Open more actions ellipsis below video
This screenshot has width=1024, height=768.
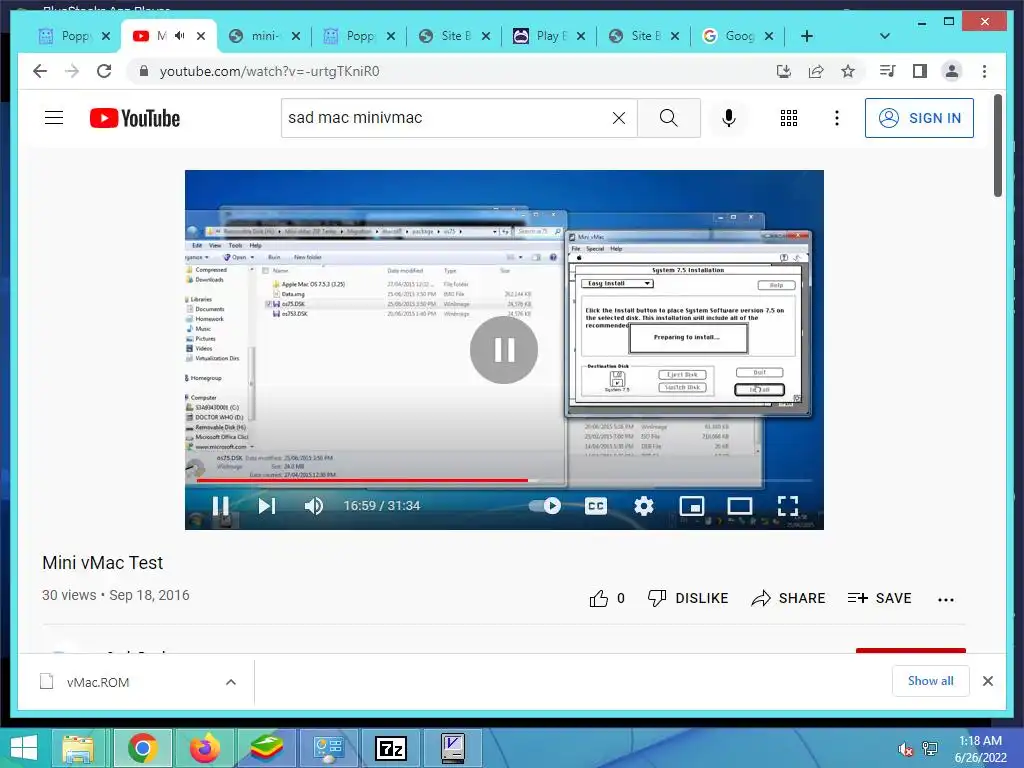tap(946, 600)
